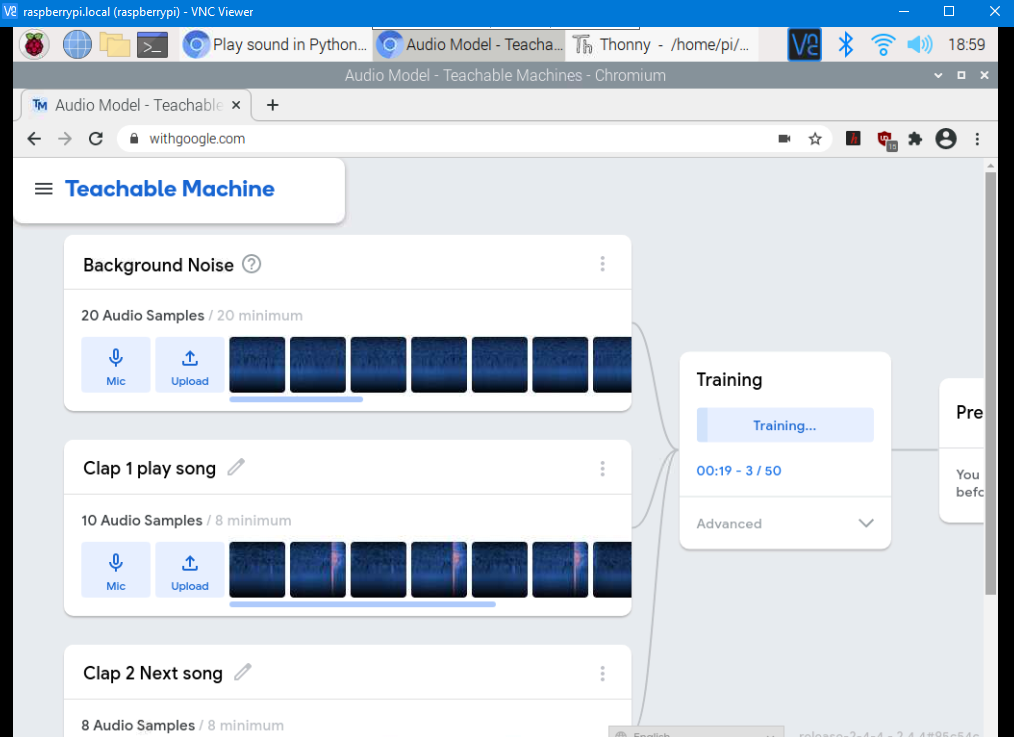The width and height of the screenshot is (1014, 737).
Task: Open the Teachable Machine hamburger menu
Action: [x=43, y=189]
